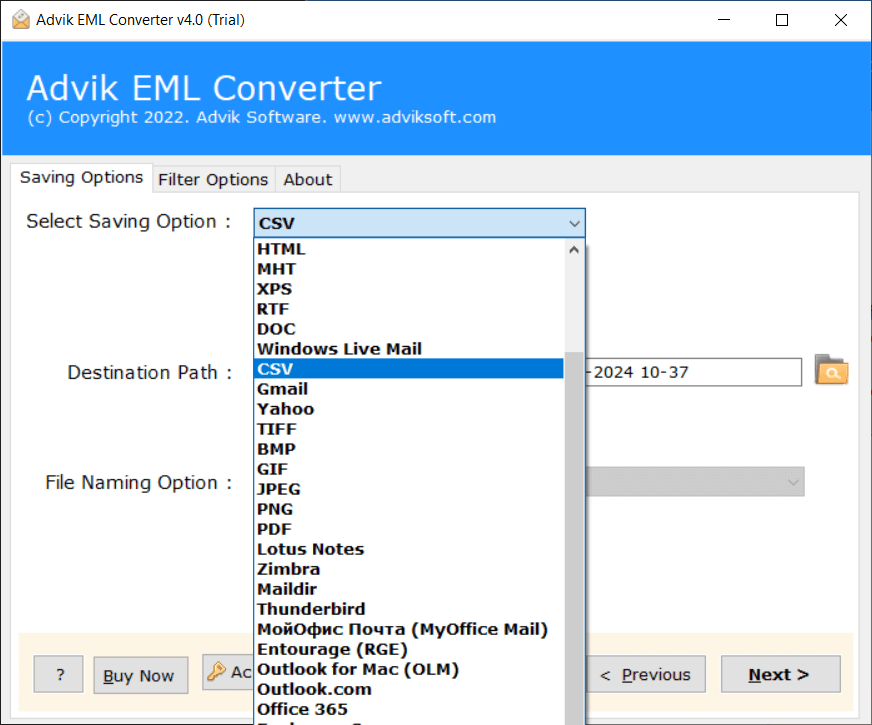Go back with the Previous button
Image resolution: width=872 pixels, height=725 pixels.
click(646, 674)
